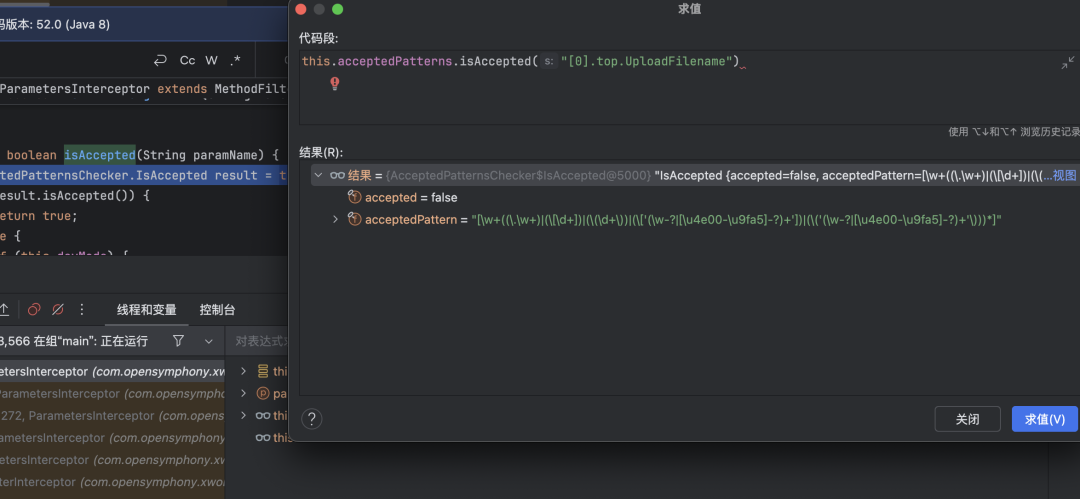Click the field icon beside accepted = false
Viewport: 1080px width, 499px height.
coord(355,198)
